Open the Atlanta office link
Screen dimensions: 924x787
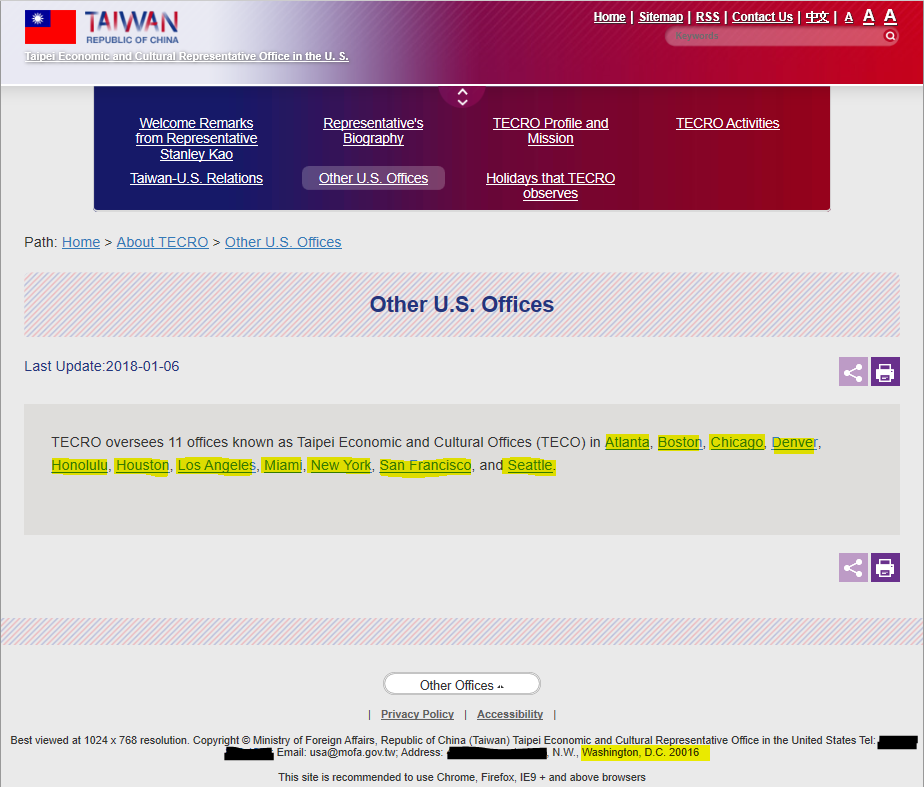[x=627, y=442]
